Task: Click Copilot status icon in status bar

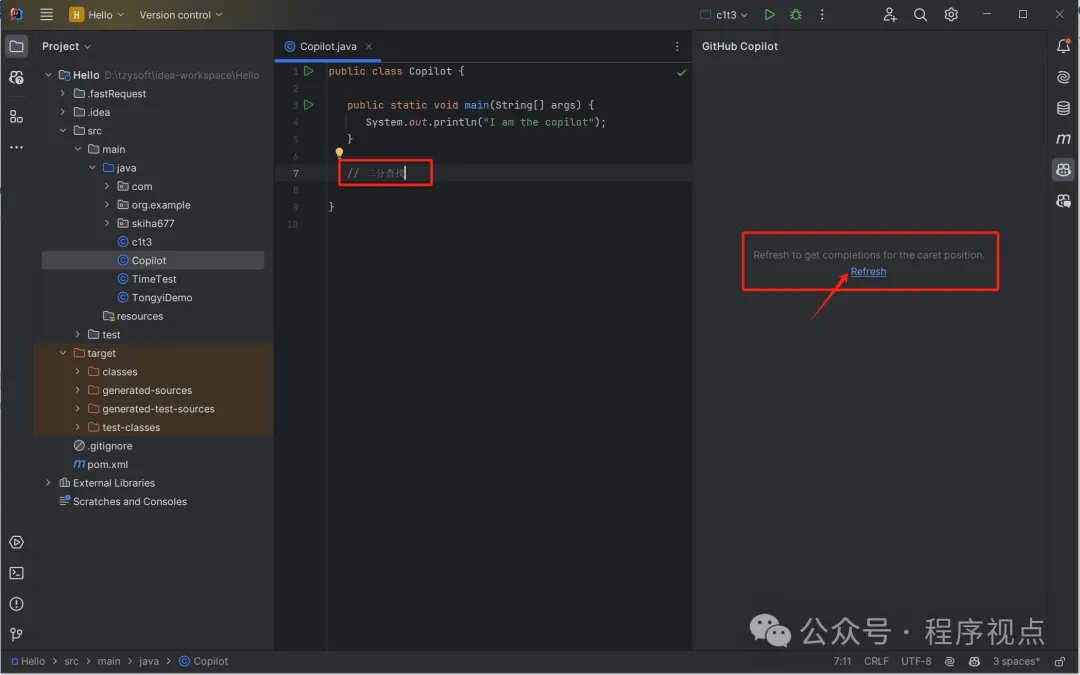Action: click(x=974, y=661)
